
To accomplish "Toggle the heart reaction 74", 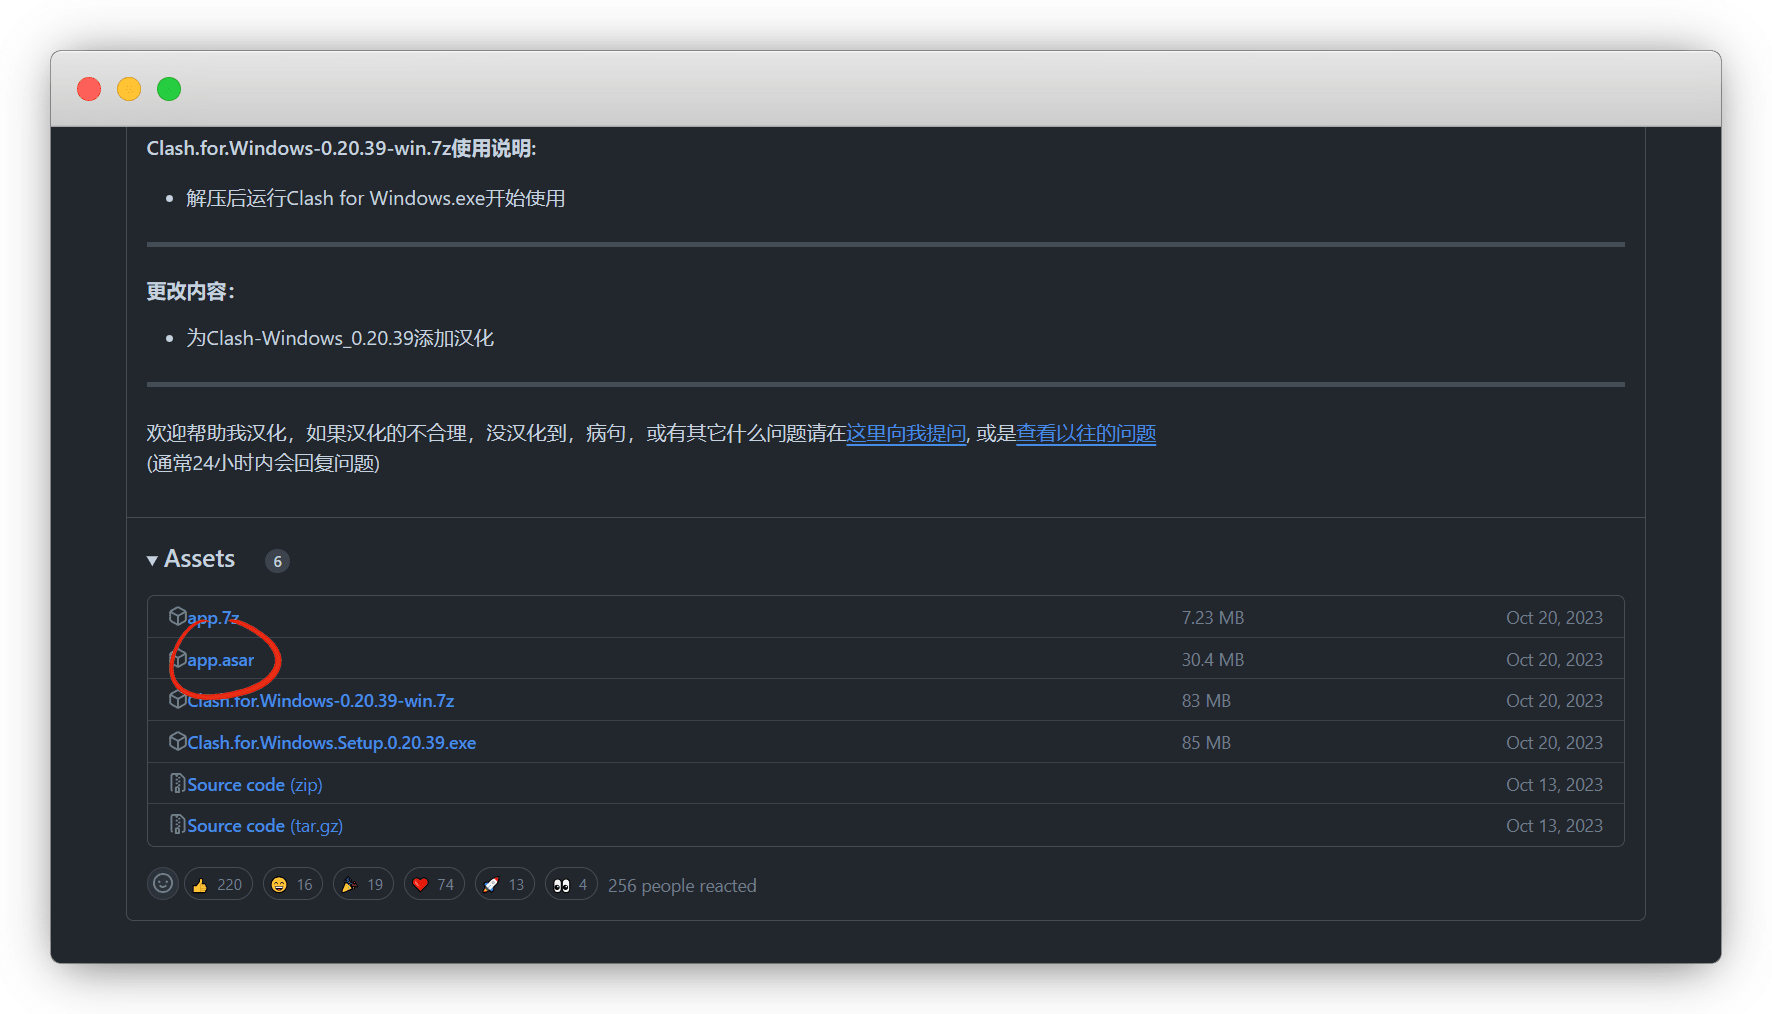I will pyautogui.click(x=434, y=885).
